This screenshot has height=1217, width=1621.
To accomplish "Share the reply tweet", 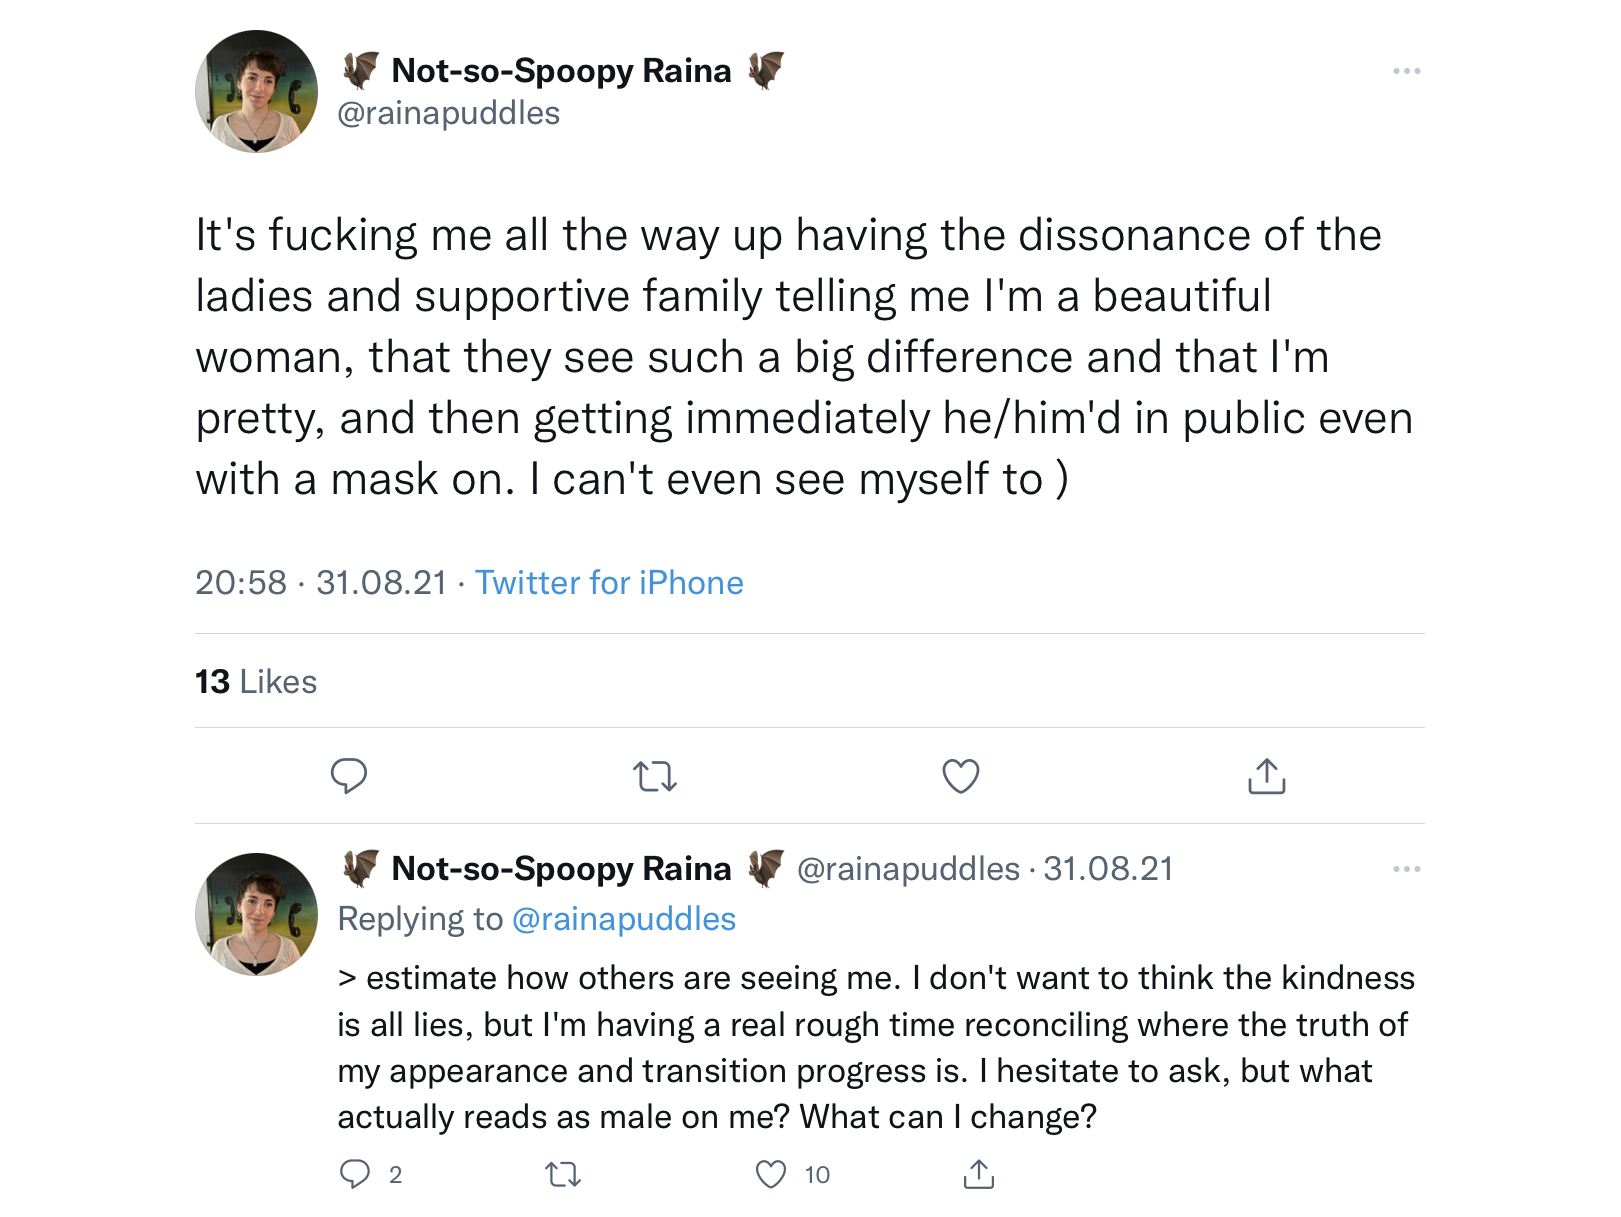I will coord(979,1174).
